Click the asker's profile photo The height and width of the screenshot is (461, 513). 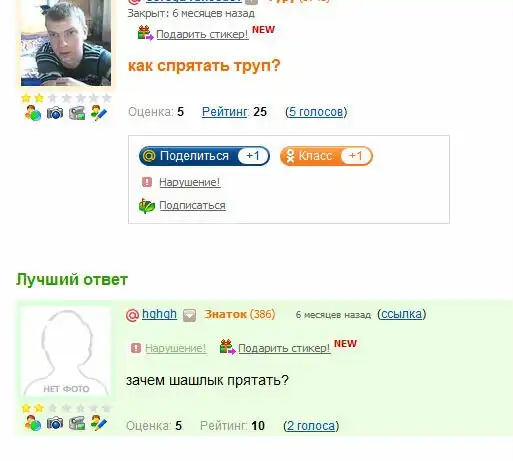pos(66,43)
